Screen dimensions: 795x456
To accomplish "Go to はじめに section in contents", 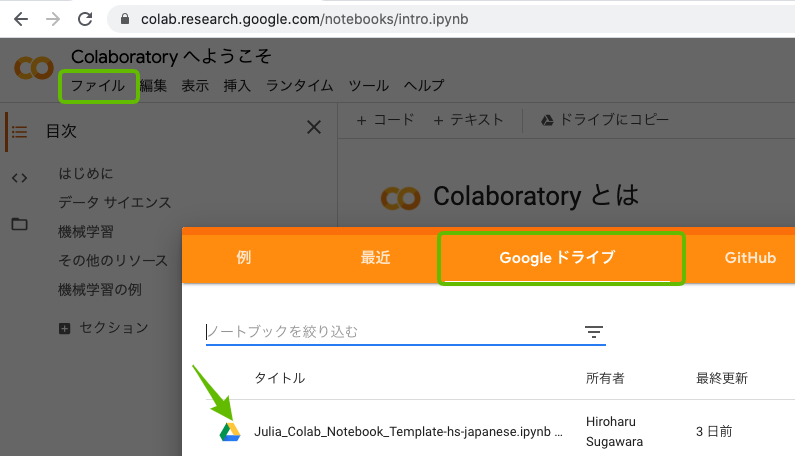I will point(86,173).
